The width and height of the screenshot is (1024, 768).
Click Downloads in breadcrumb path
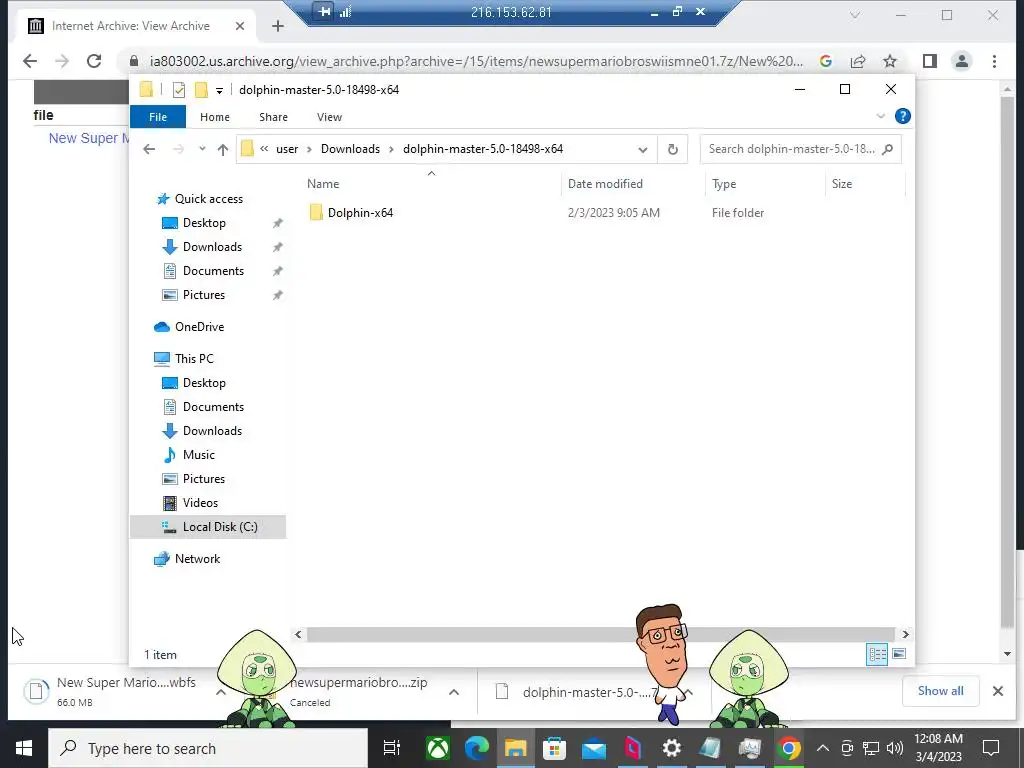(x=350, y=149)
